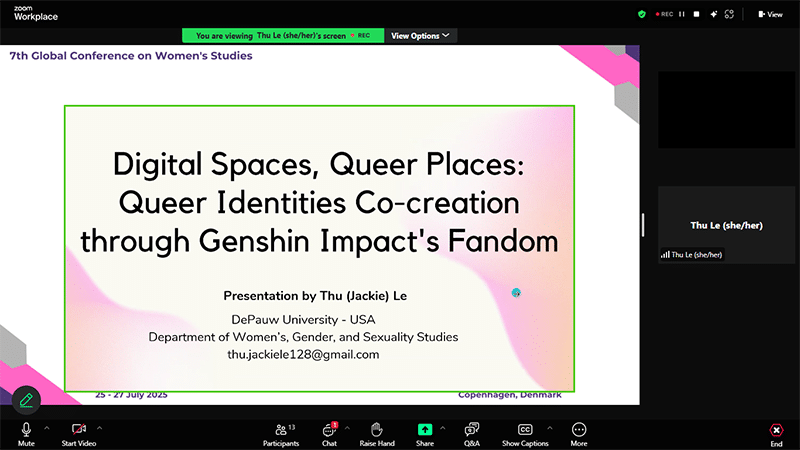This screenshot has width=800, height=450.
Task: Toggle Show Captions
Action: click(x=525, y=429)
